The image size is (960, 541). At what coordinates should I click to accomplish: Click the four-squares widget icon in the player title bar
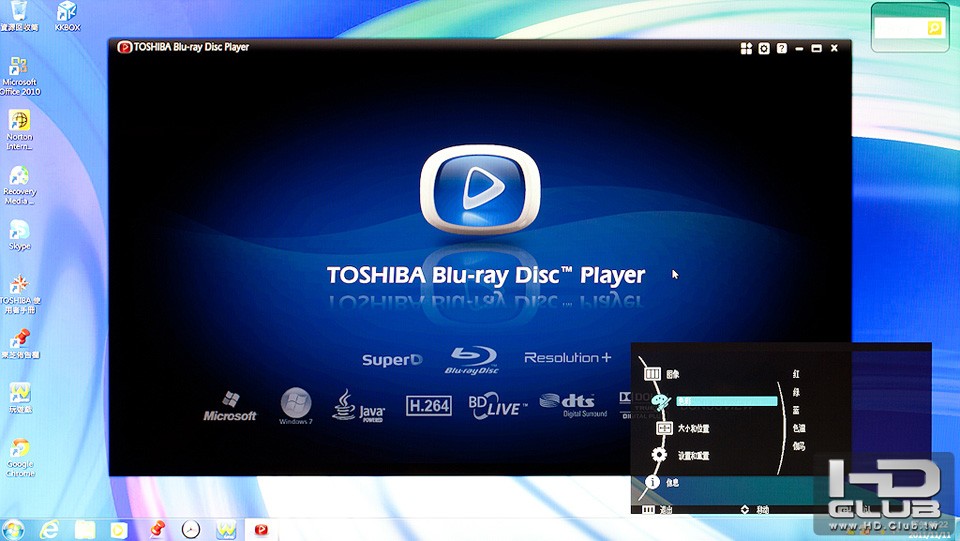(746, 48)
